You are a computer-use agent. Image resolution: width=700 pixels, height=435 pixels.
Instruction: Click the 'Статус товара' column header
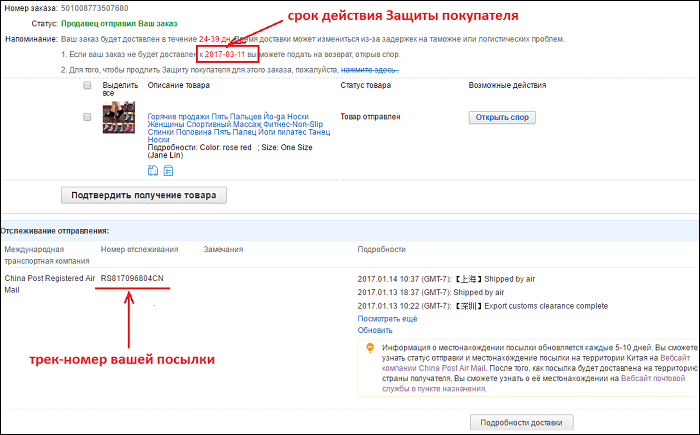click(x=366, y=85)
